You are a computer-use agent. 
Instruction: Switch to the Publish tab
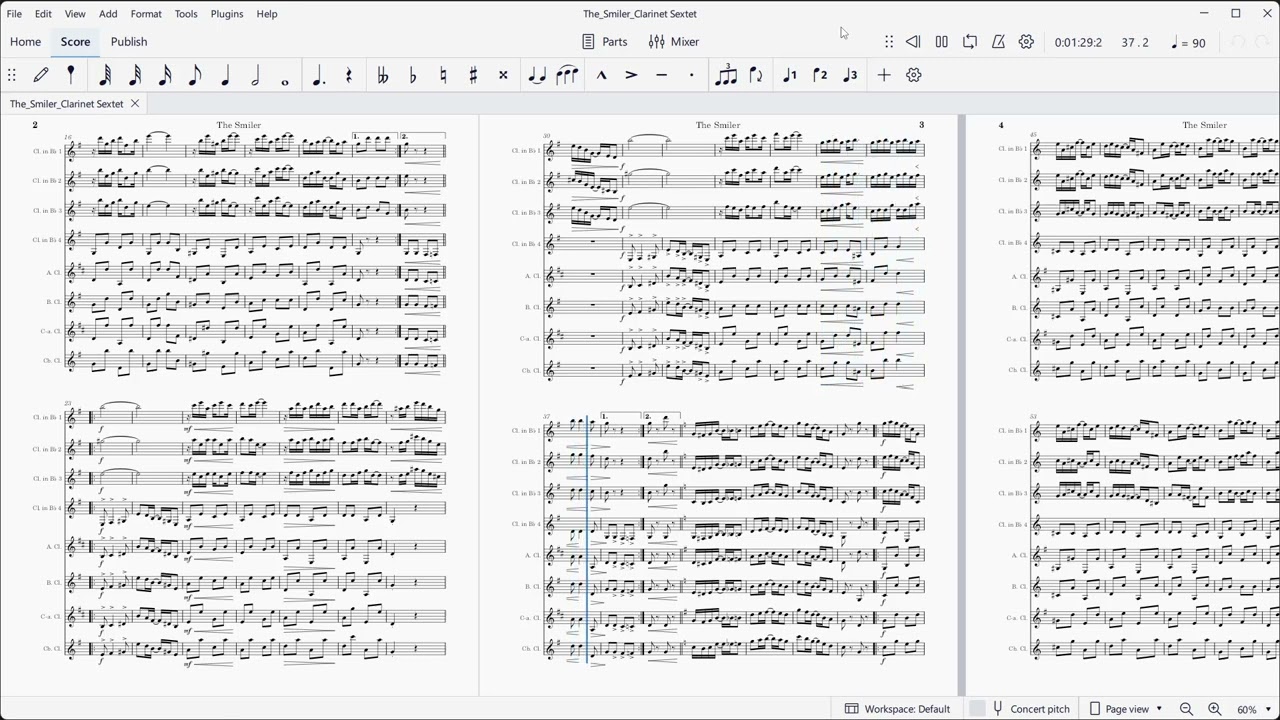point(129,42)
